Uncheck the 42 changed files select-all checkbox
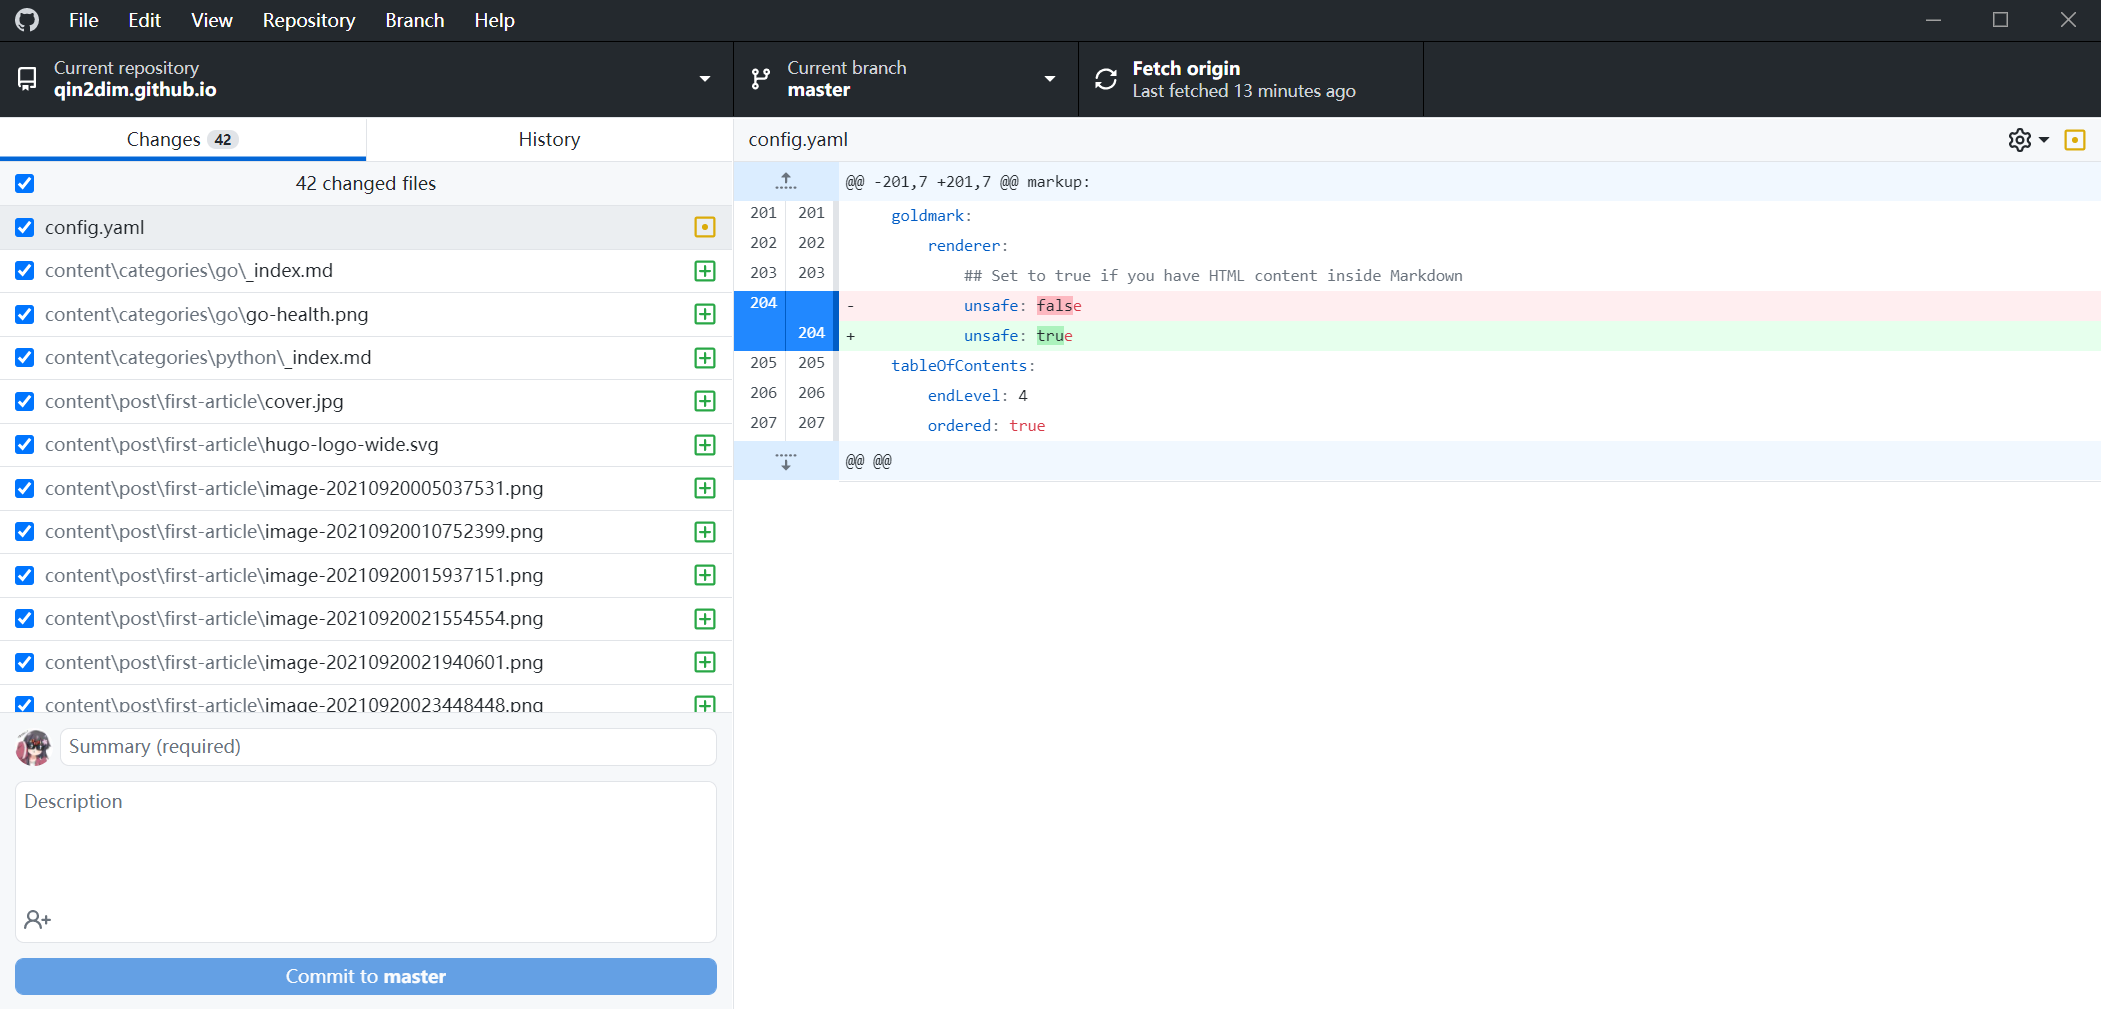2101x1009 pixels. [x=24, y=183]
